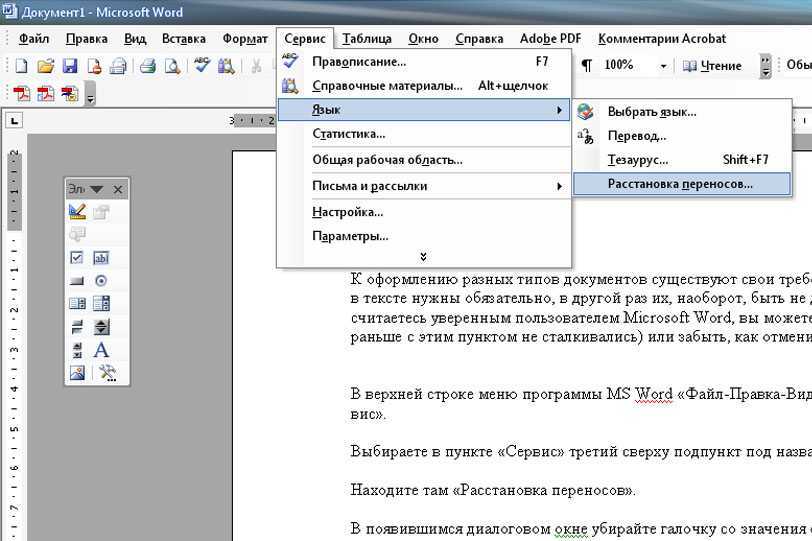Insert a label control (letter A)

point(101,350)
